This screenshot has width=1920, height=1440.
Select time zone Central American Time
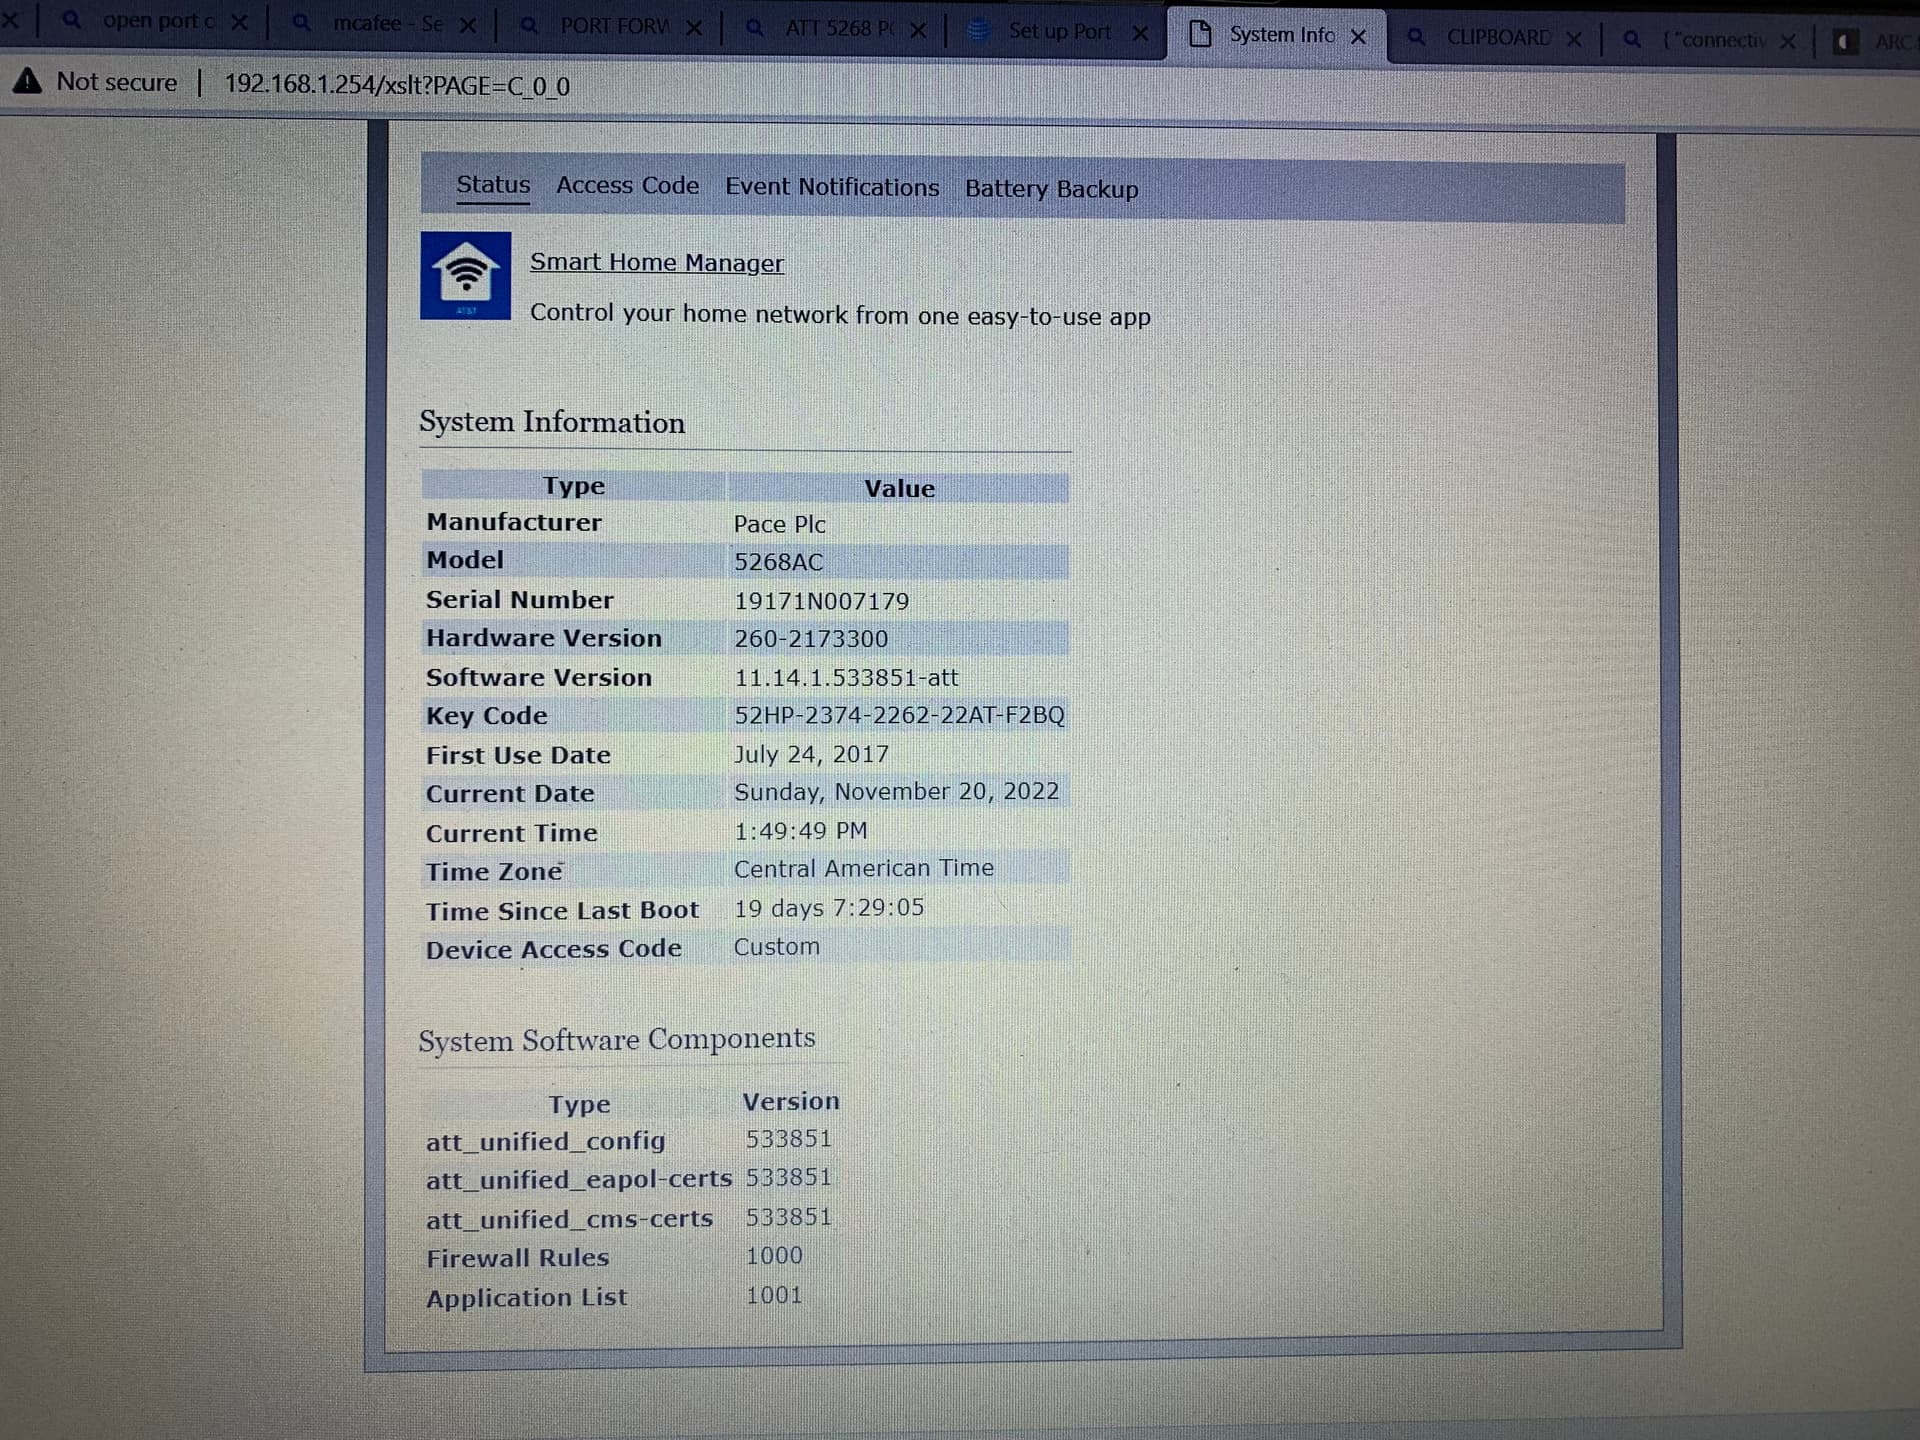pos(864,868)
